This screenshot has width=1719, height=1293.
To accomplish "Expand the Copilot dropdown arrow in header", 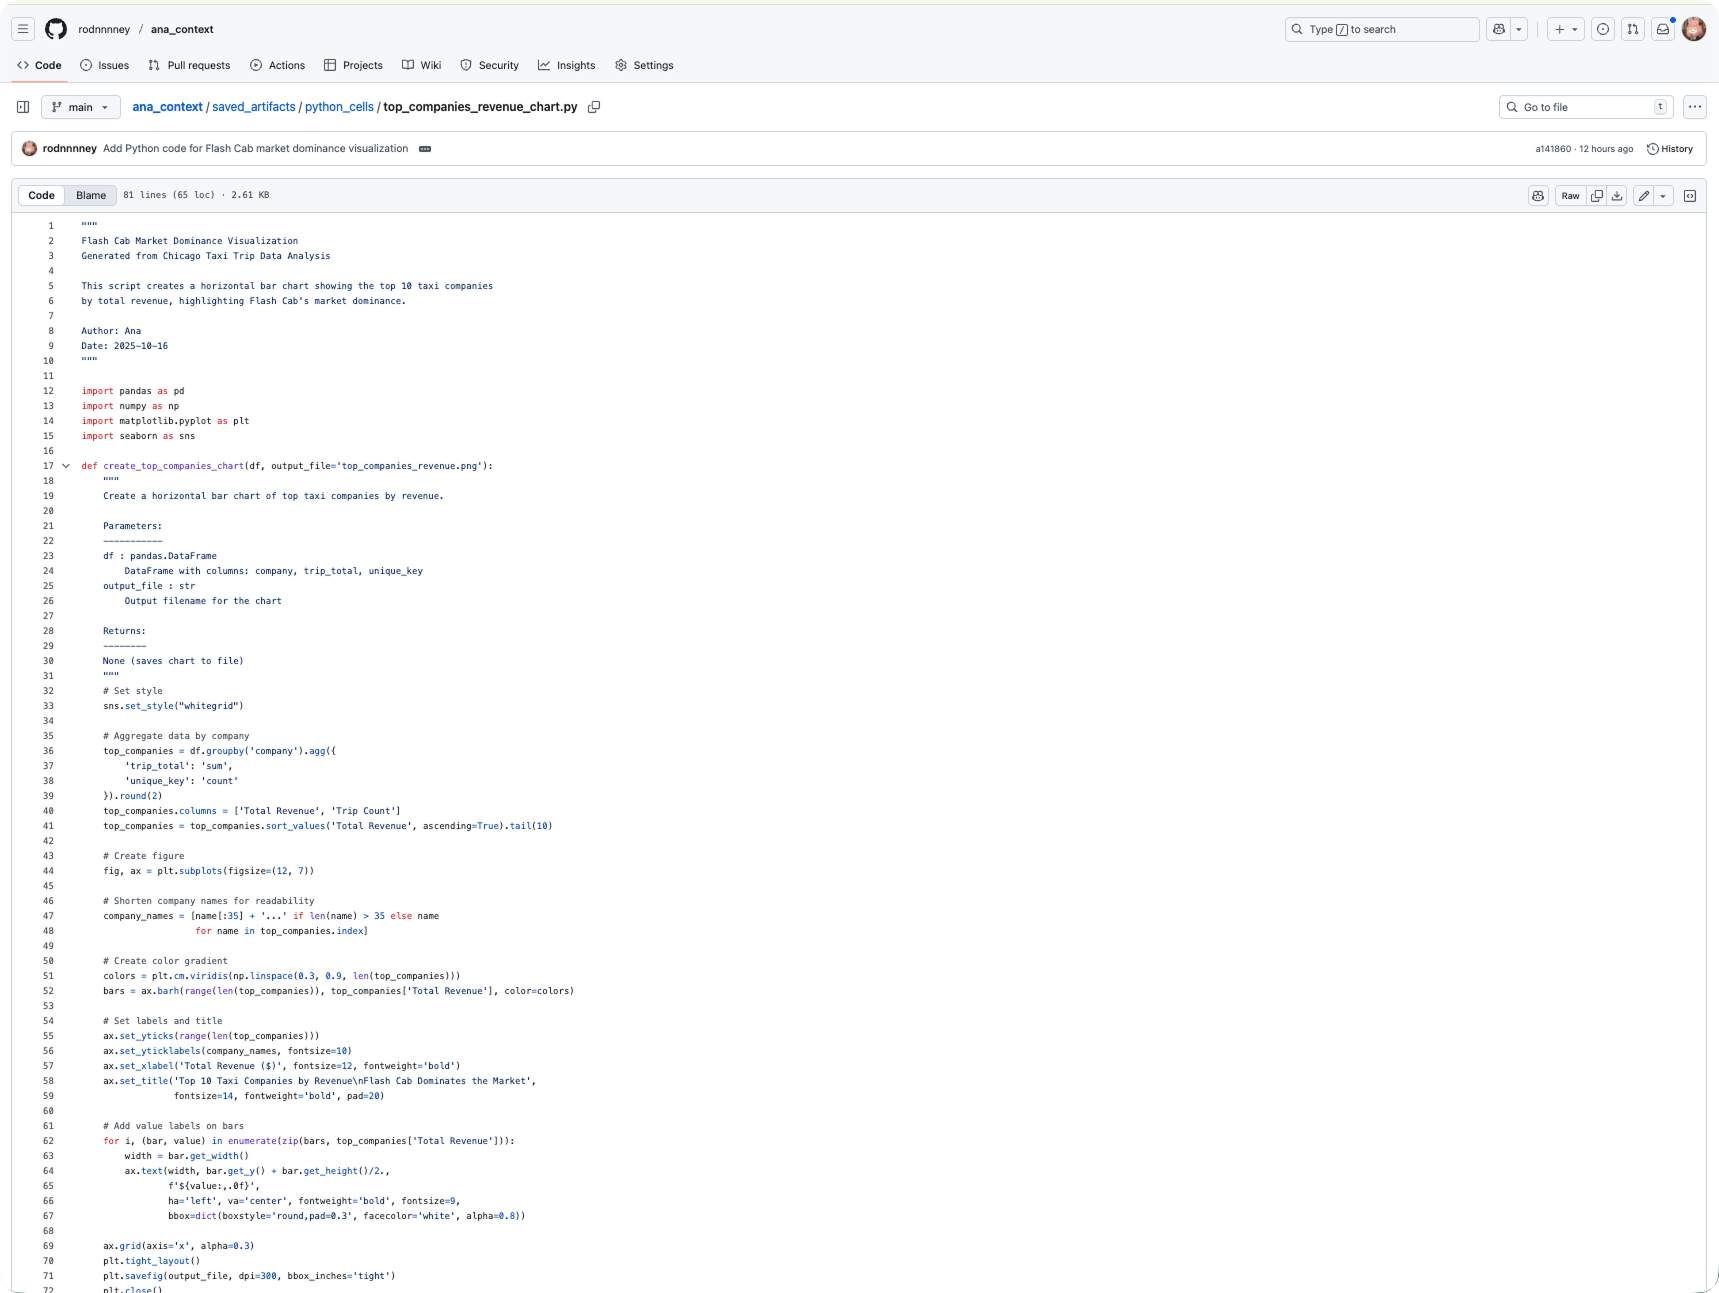I will click(1519, 29).
